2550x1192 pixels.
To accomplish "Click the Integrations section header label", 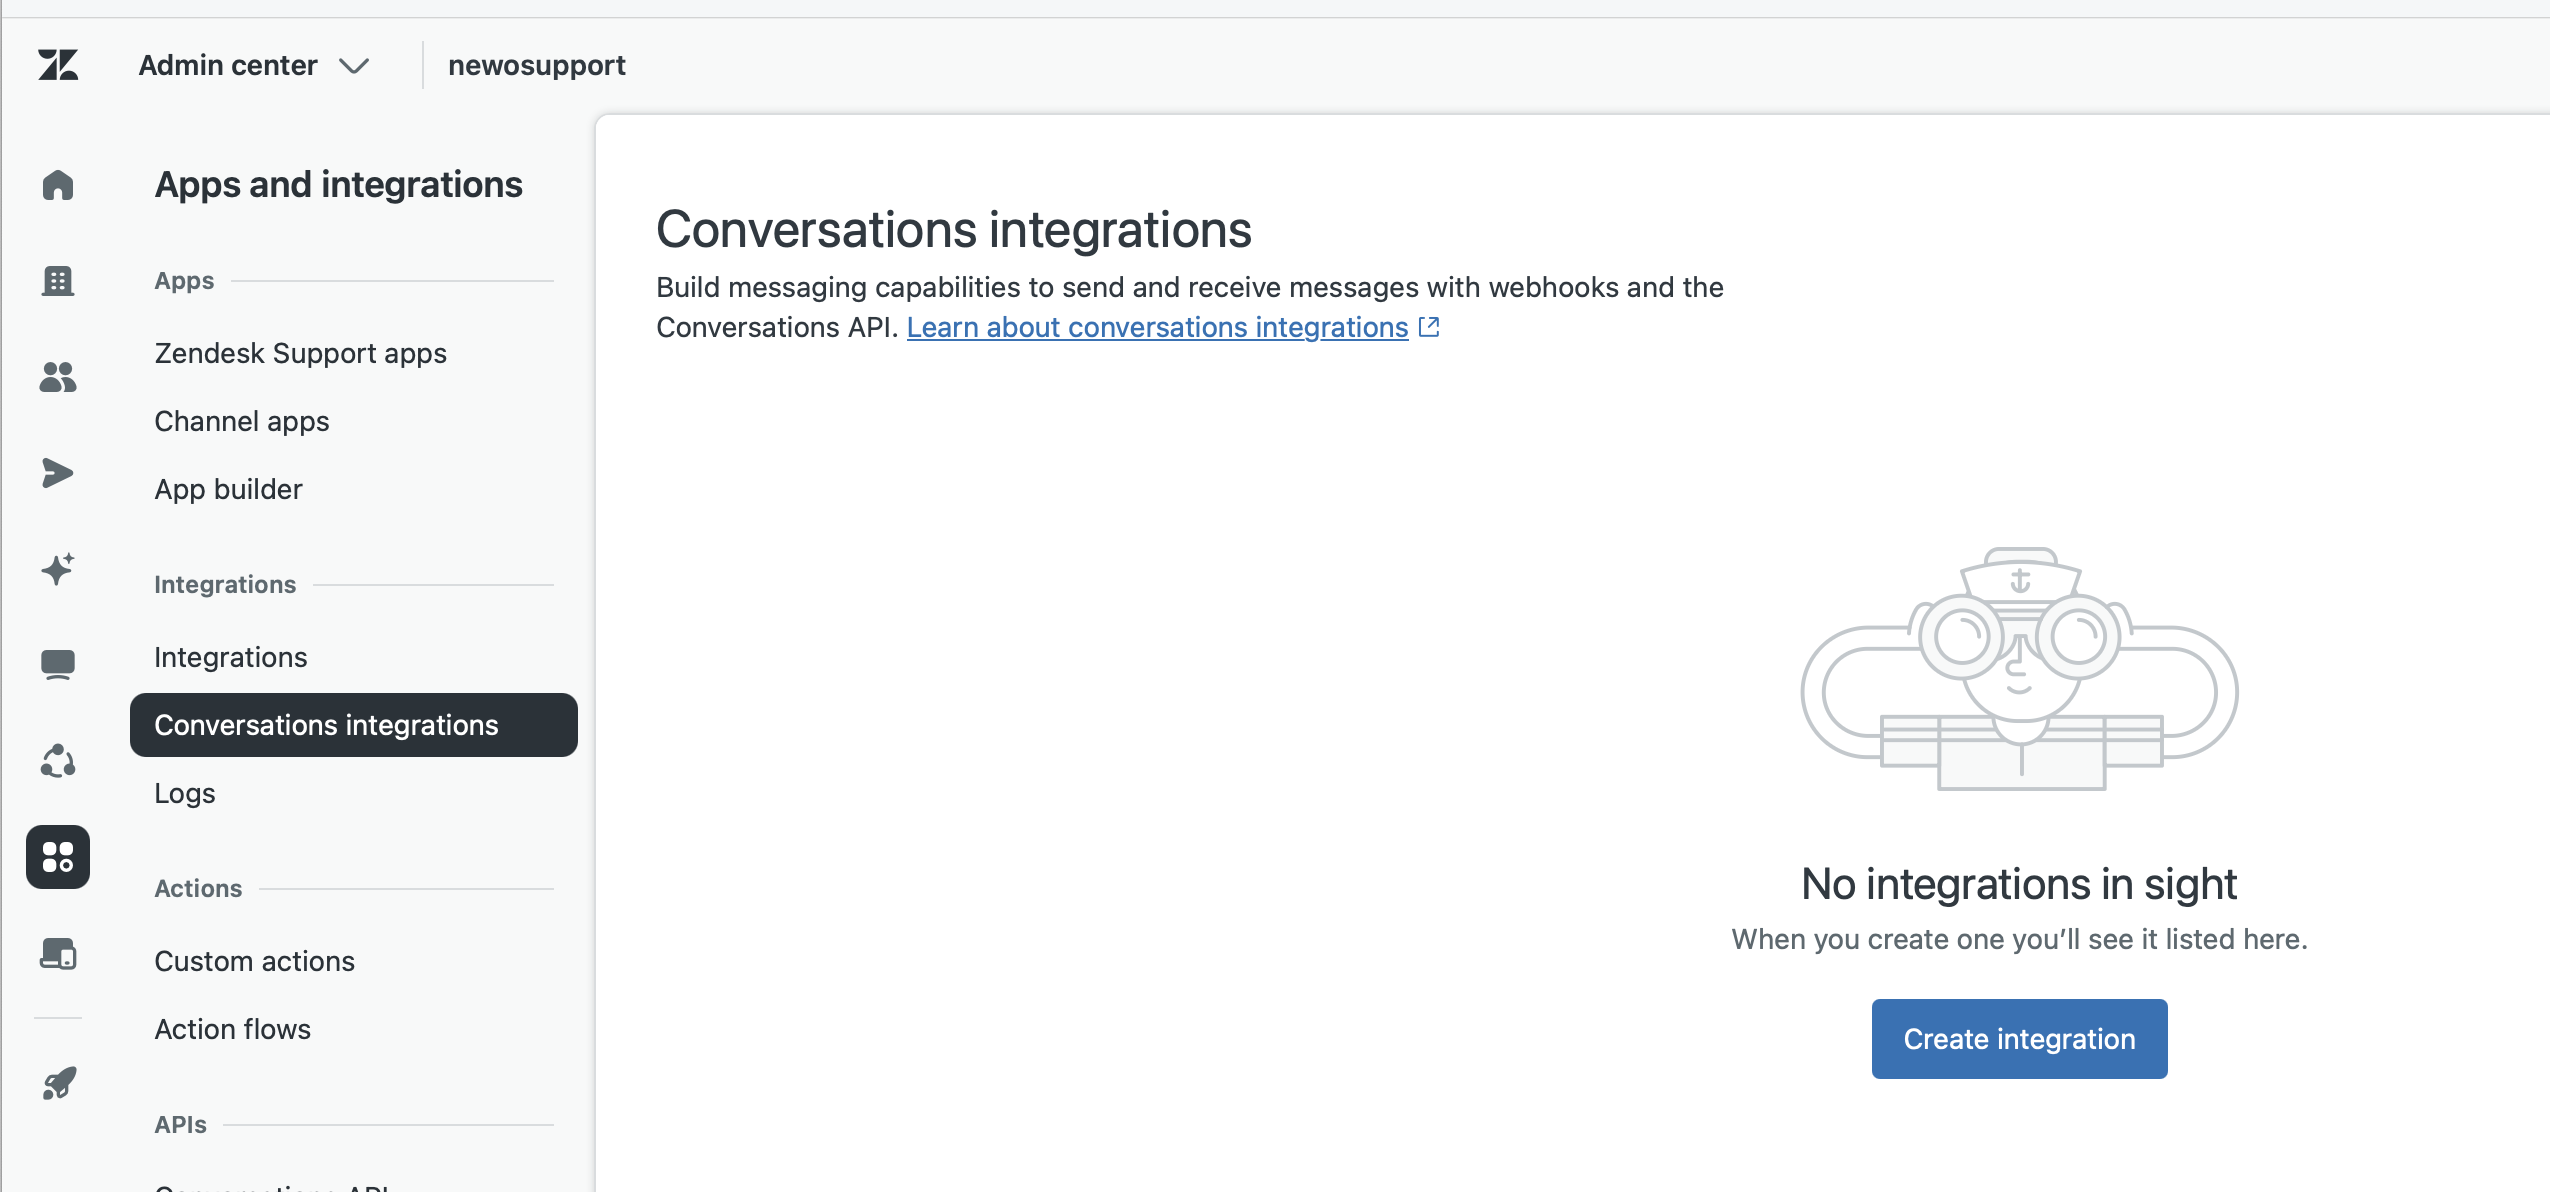I will (x=225, y=585).
